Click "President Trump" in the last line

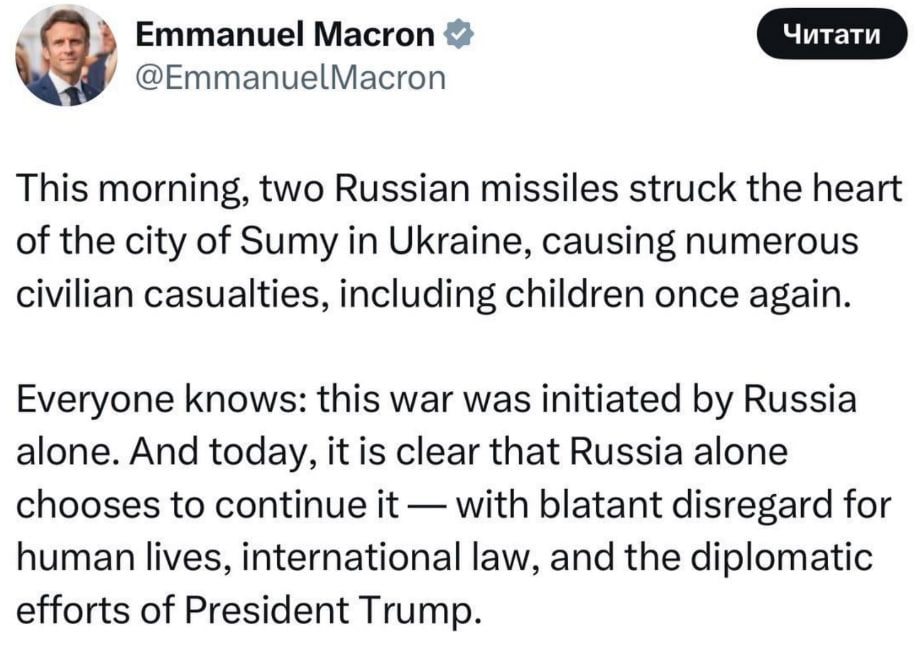(x=329, y=611)
